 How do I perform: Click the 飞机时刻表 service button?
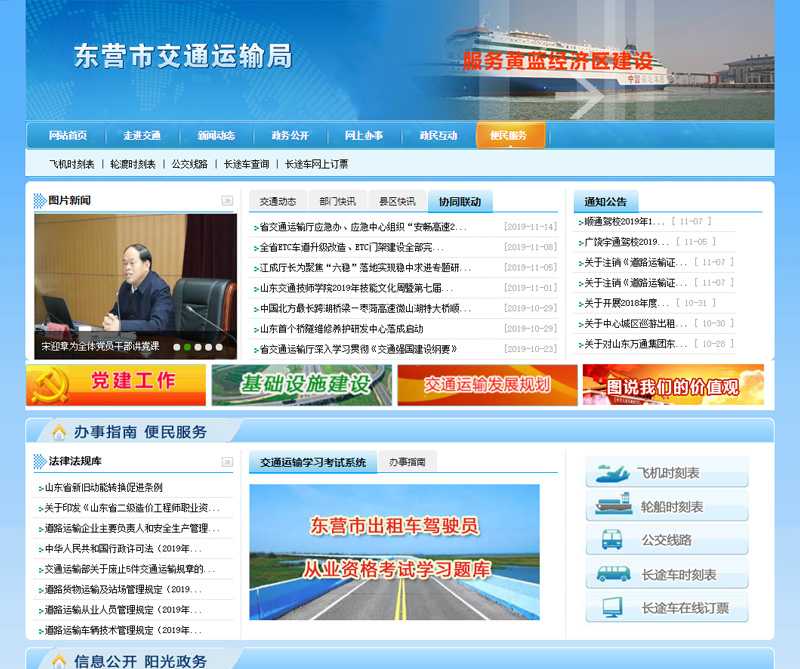(x=667, y=473)
